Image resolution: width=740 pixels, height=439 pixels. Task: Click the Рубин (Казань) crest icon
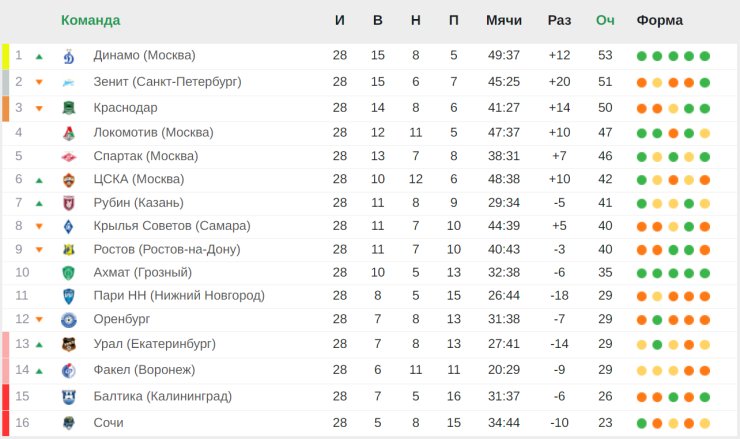click(69, 203)
